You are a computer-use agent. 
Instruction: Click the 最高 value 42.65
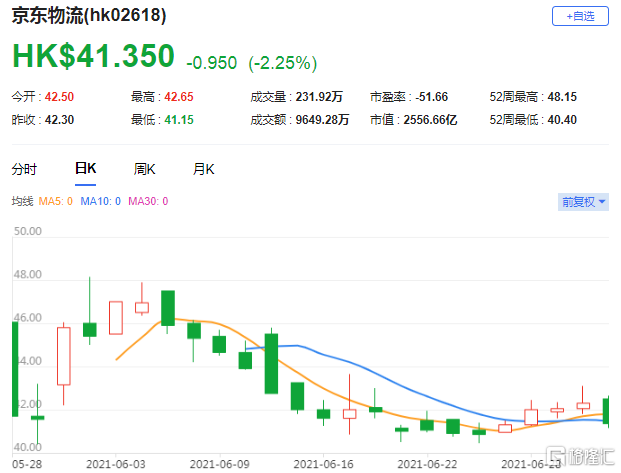[179, 97]
